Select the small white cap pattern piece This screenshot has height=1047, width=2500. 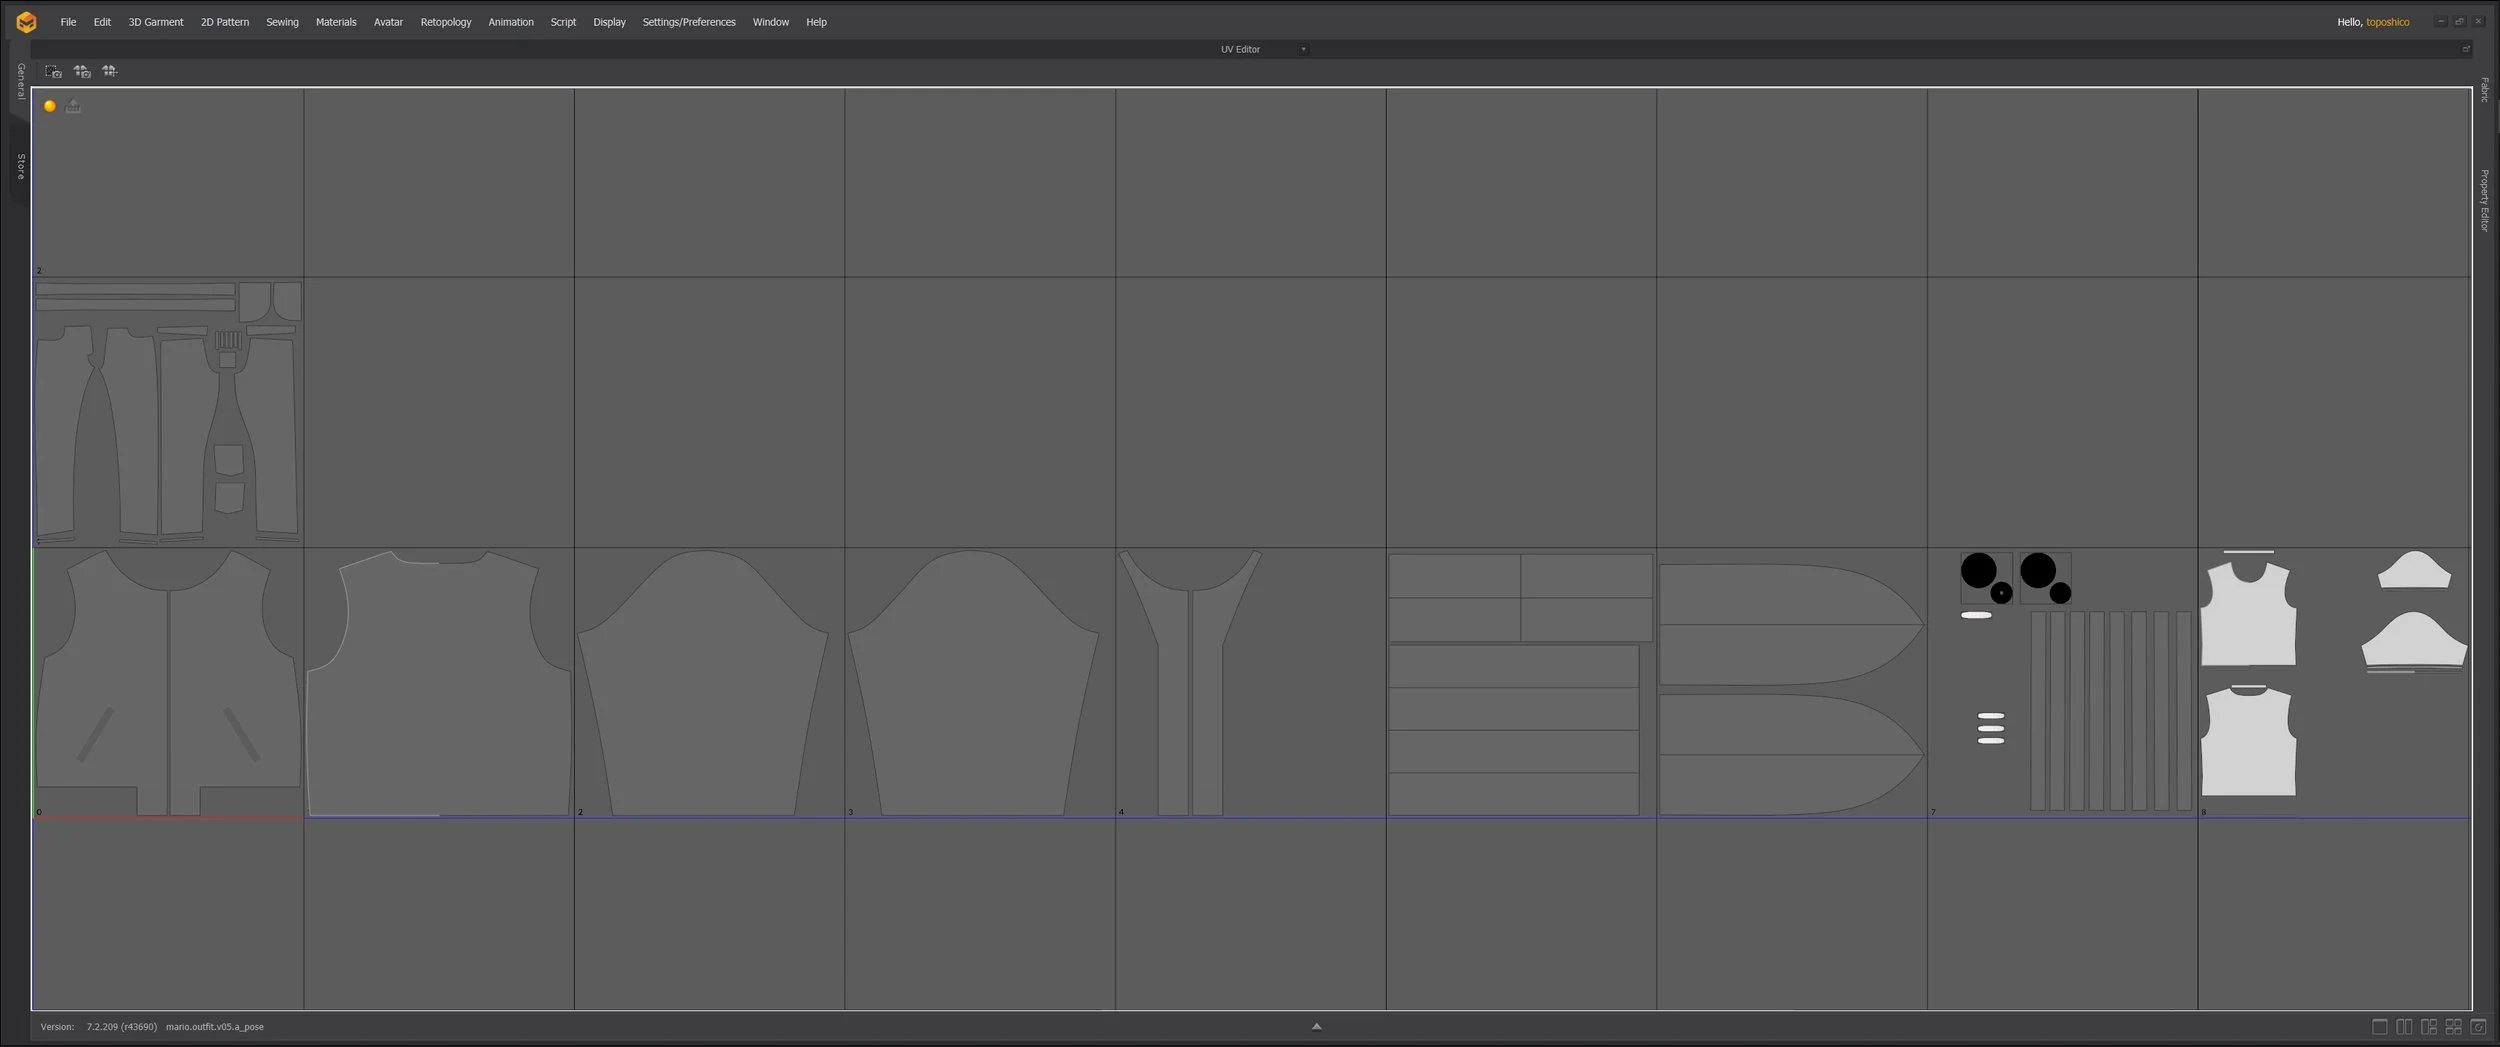click(2414, 570)
